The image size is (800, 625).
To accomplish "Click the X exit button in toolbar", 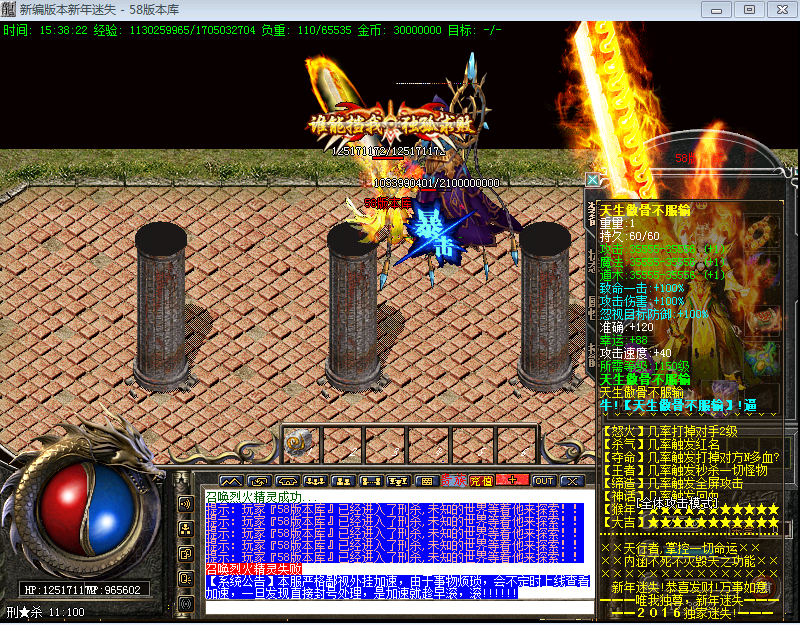I will point(572,481).
